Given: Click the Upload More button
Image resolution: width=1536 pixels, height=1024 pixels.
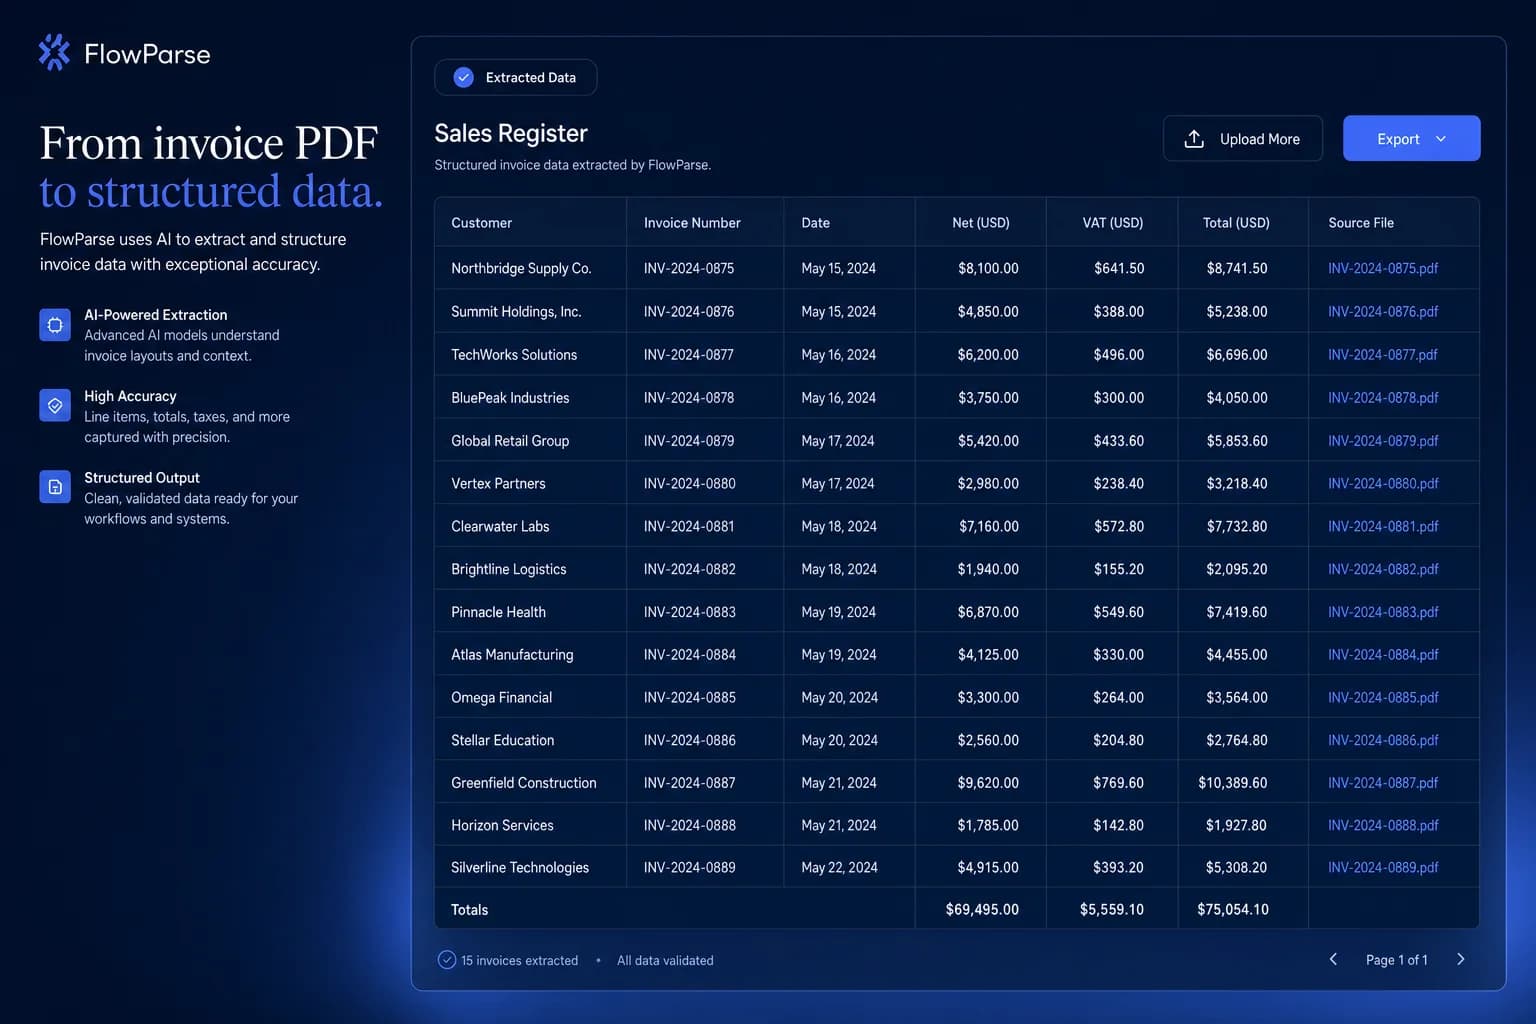Looking at the screenshot, I should (x=1243, y=138).
